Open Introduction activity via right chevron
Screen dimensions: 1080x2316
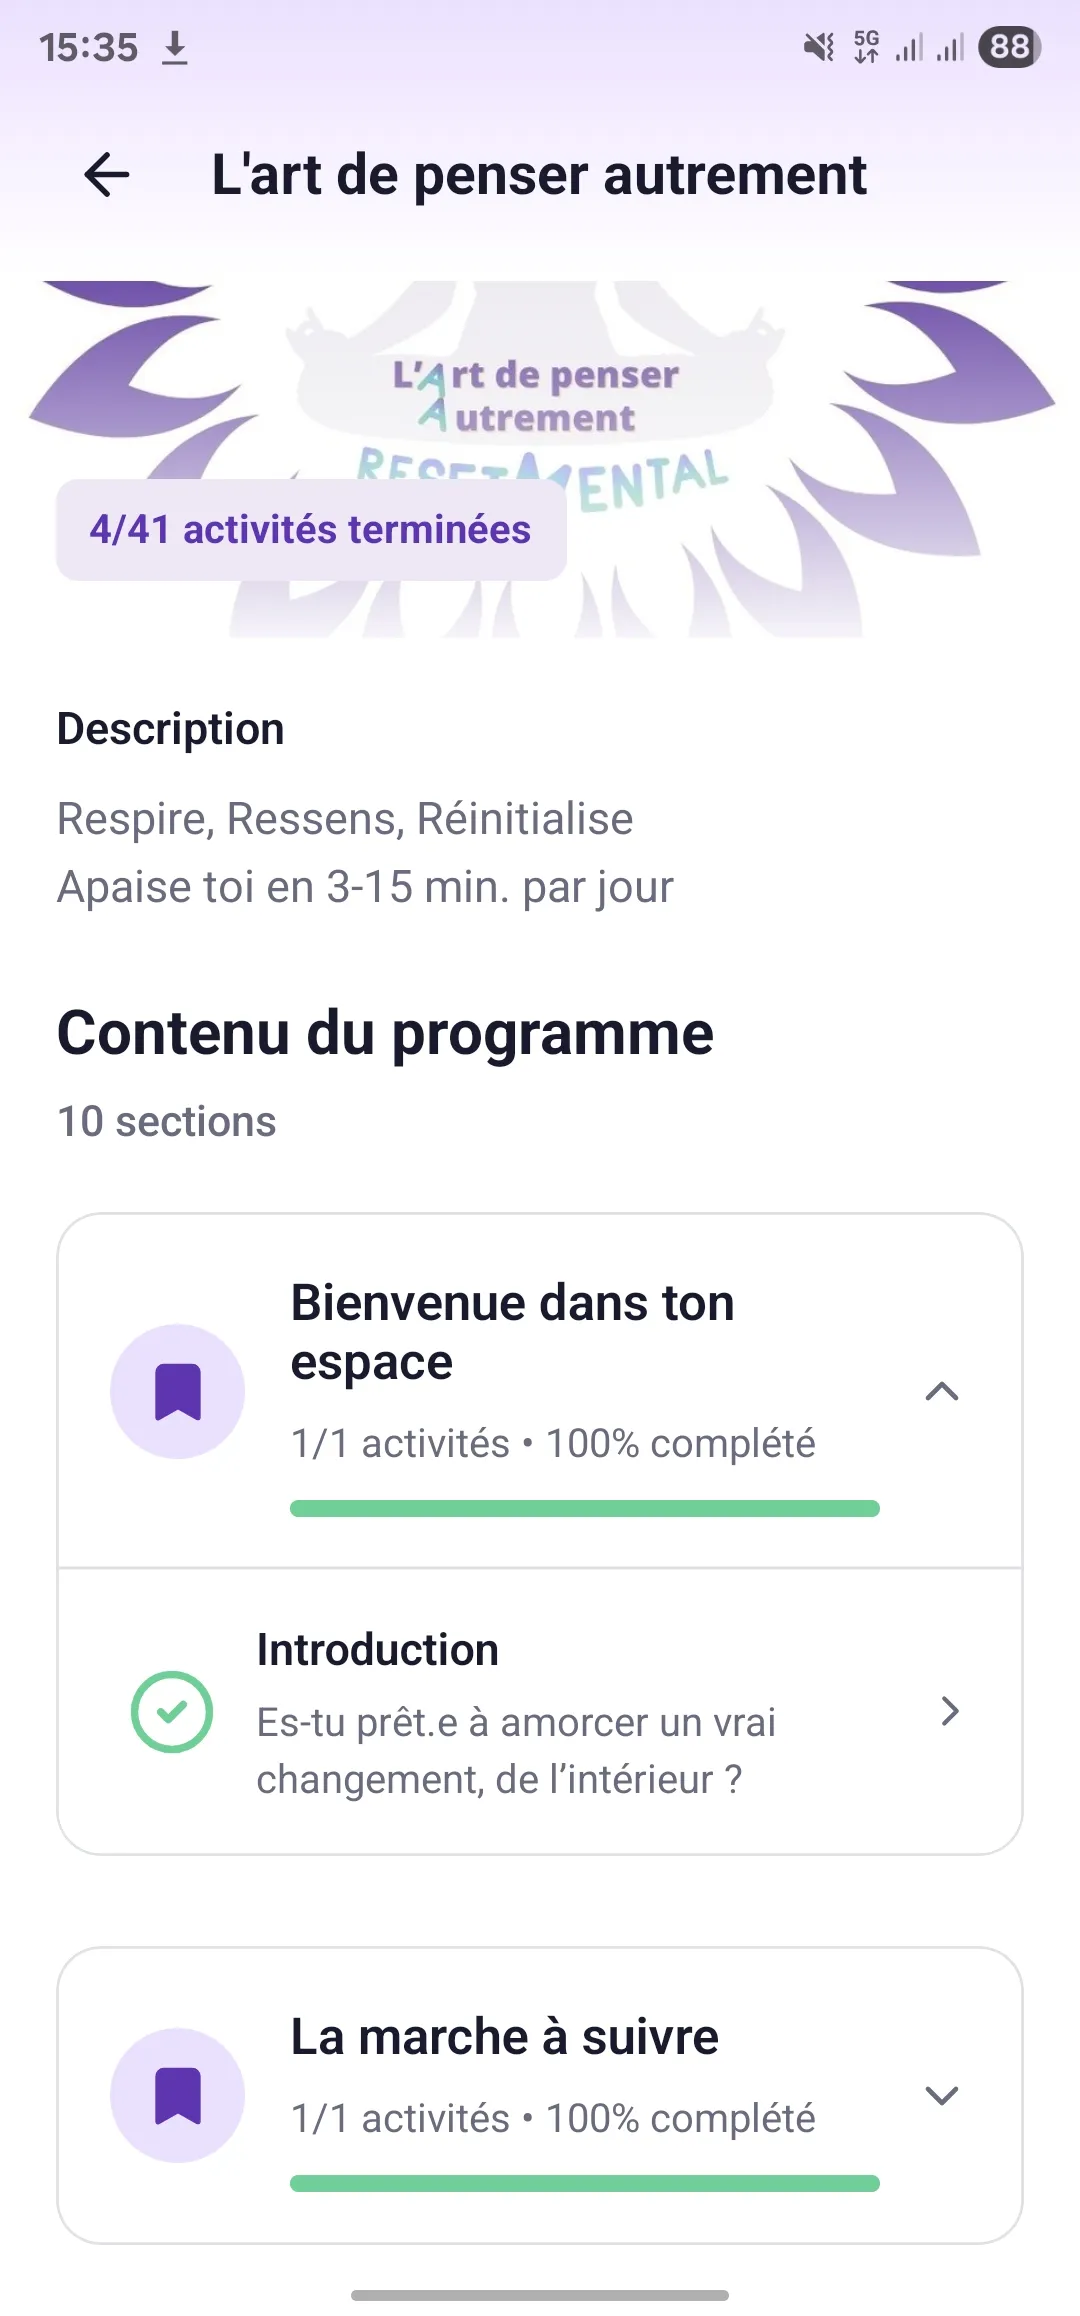[950, 1712]
